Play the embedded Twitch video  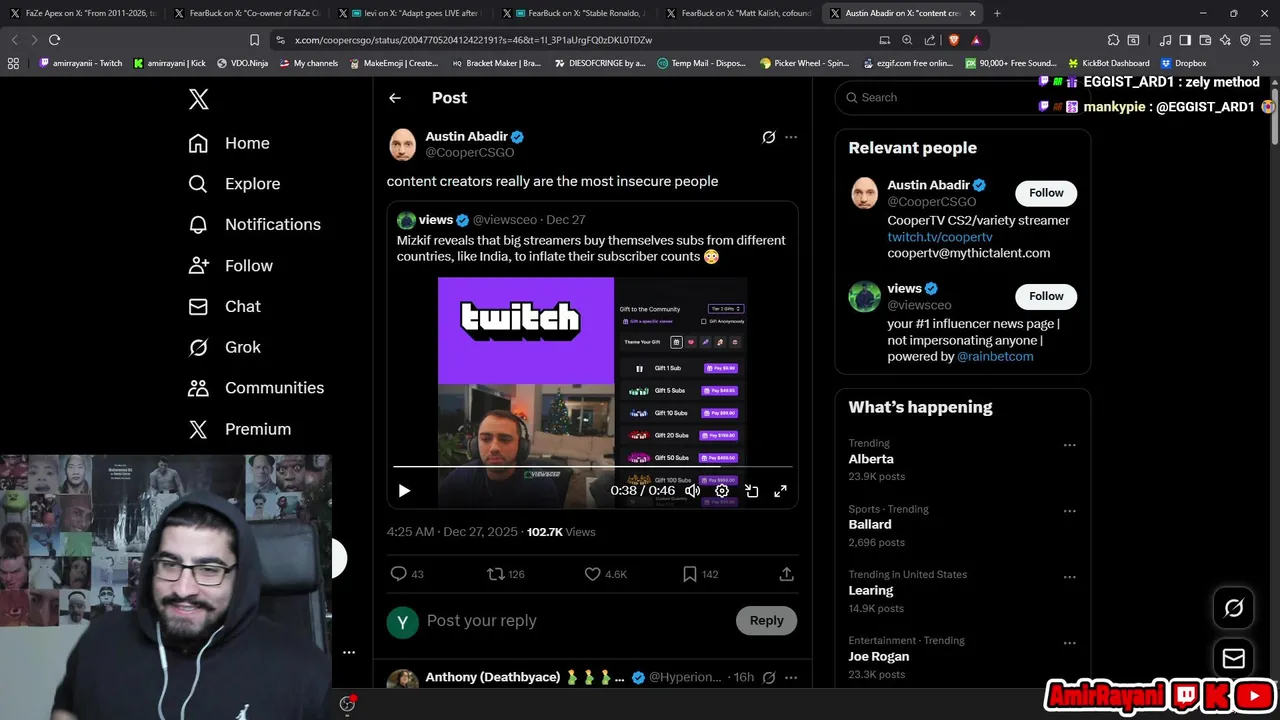(404, 491)
